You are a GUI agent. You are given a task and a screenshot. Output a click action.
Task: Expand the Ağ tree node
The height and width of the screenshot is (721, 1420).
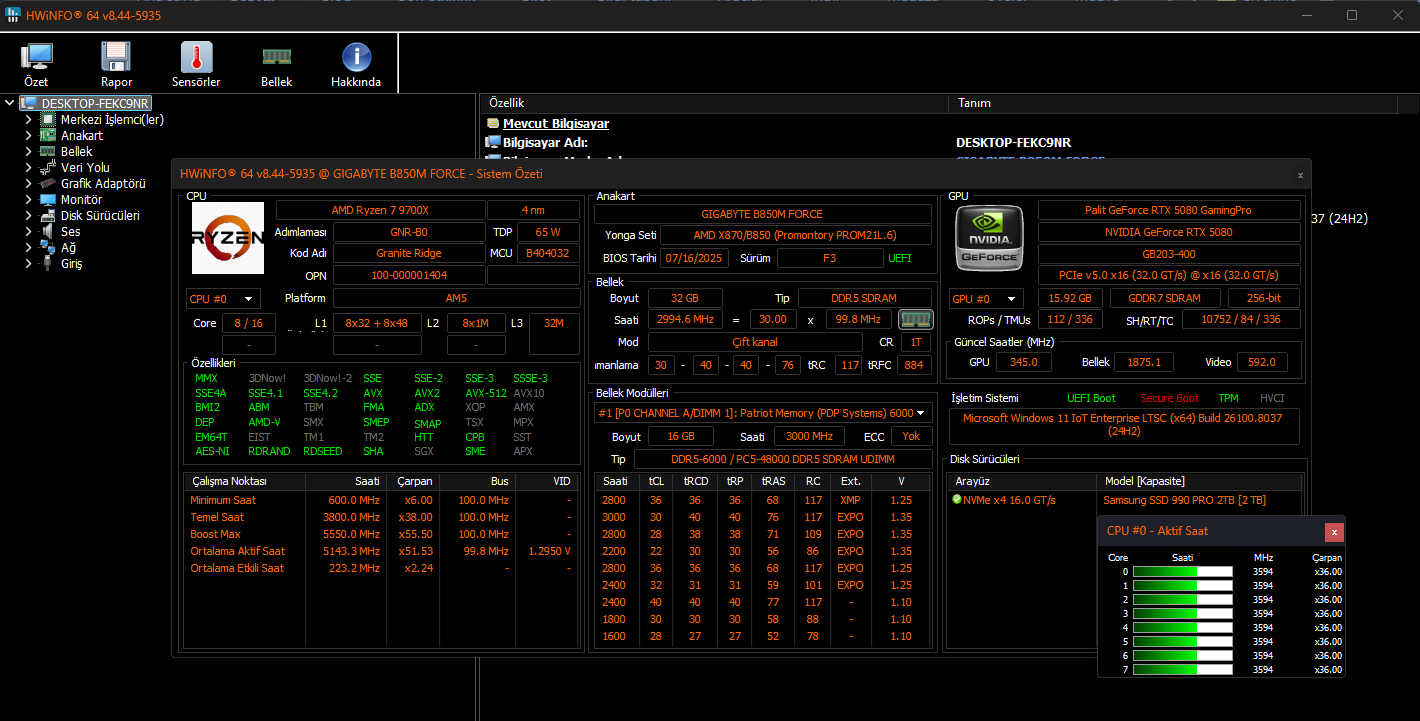[x=28, y=247]
